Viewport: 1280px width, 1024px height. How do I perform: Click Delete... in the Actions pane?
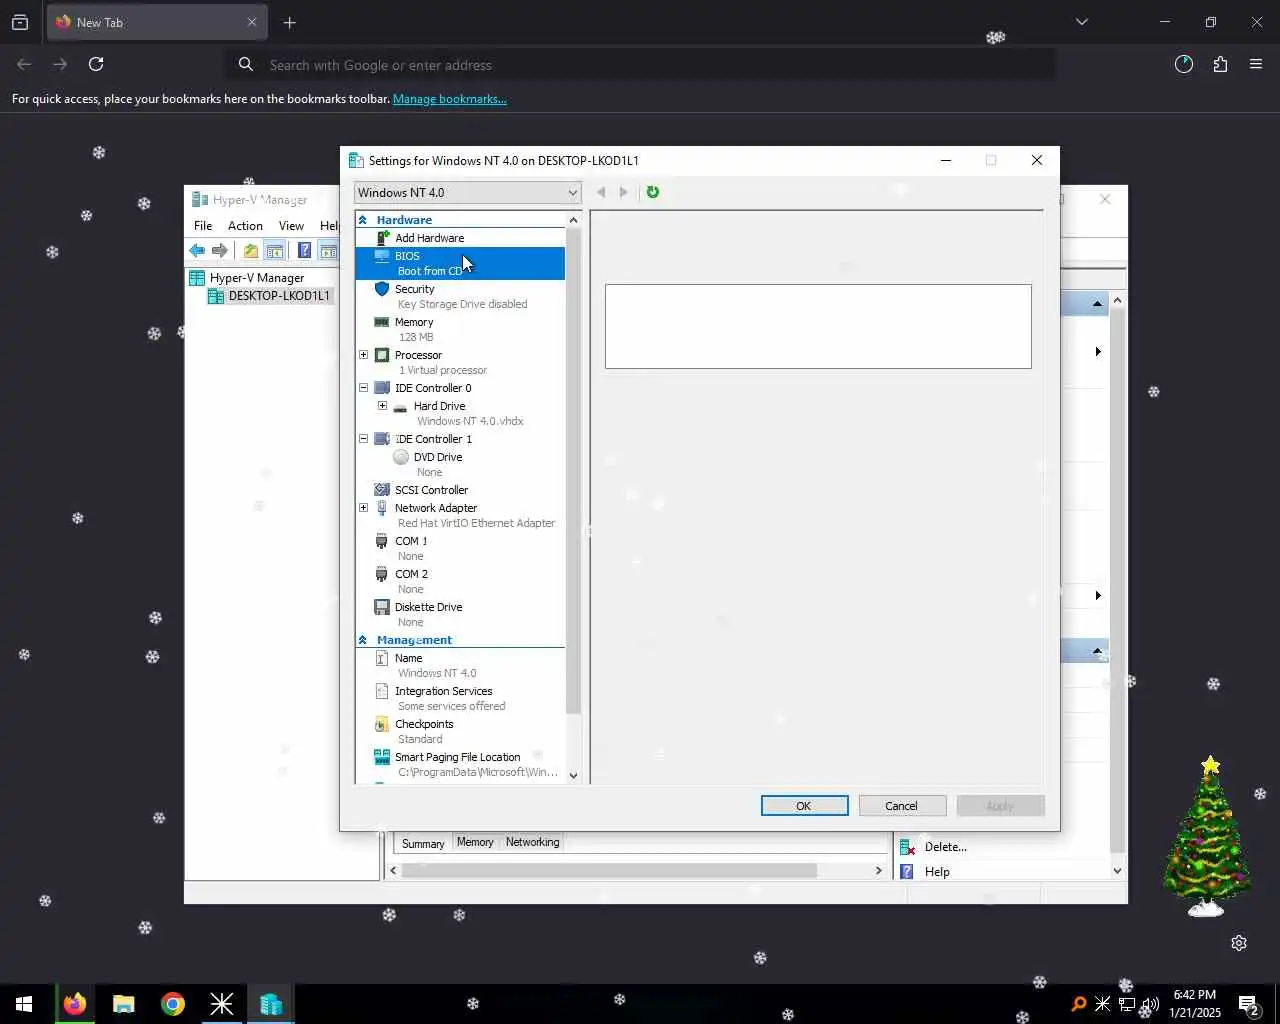945,847
